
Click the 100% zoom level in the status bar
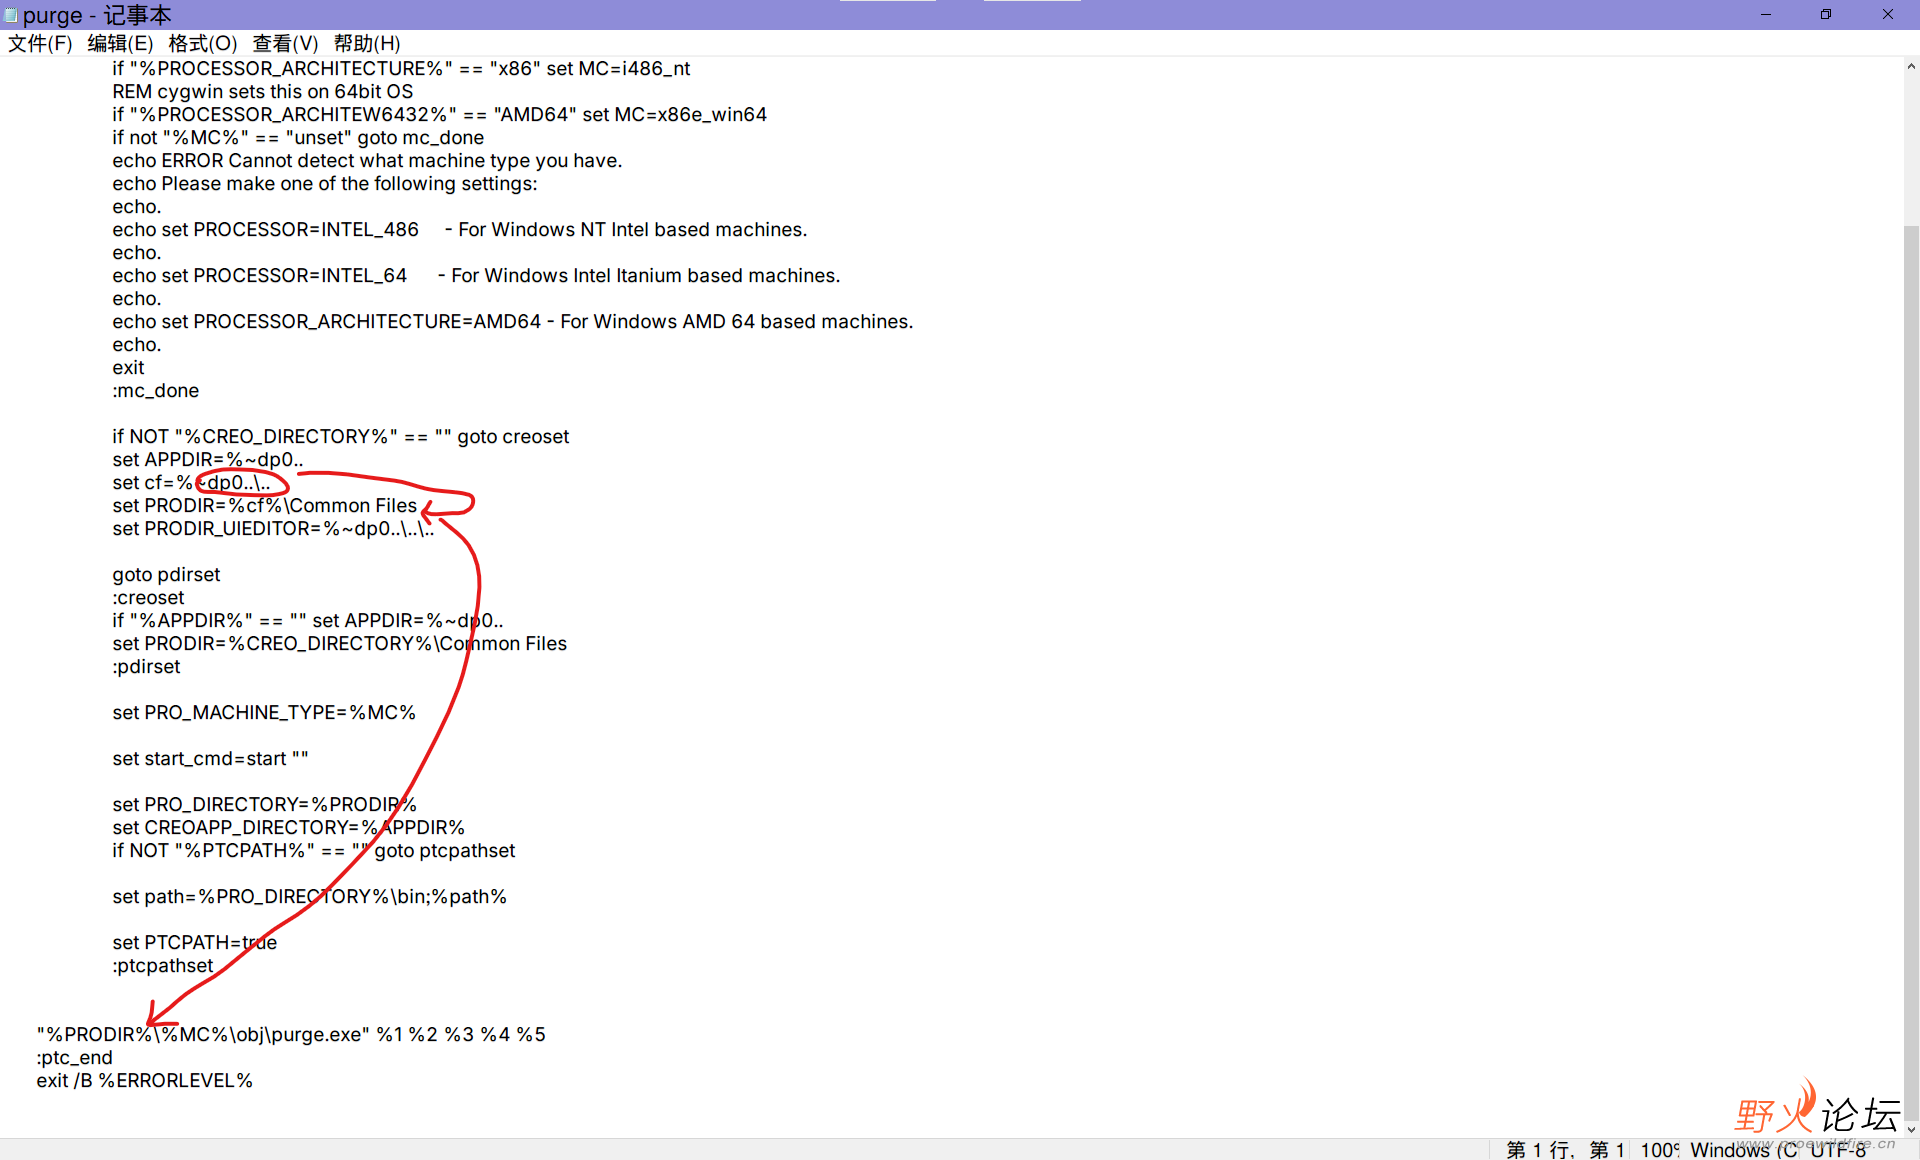tap(1659, 1150)
